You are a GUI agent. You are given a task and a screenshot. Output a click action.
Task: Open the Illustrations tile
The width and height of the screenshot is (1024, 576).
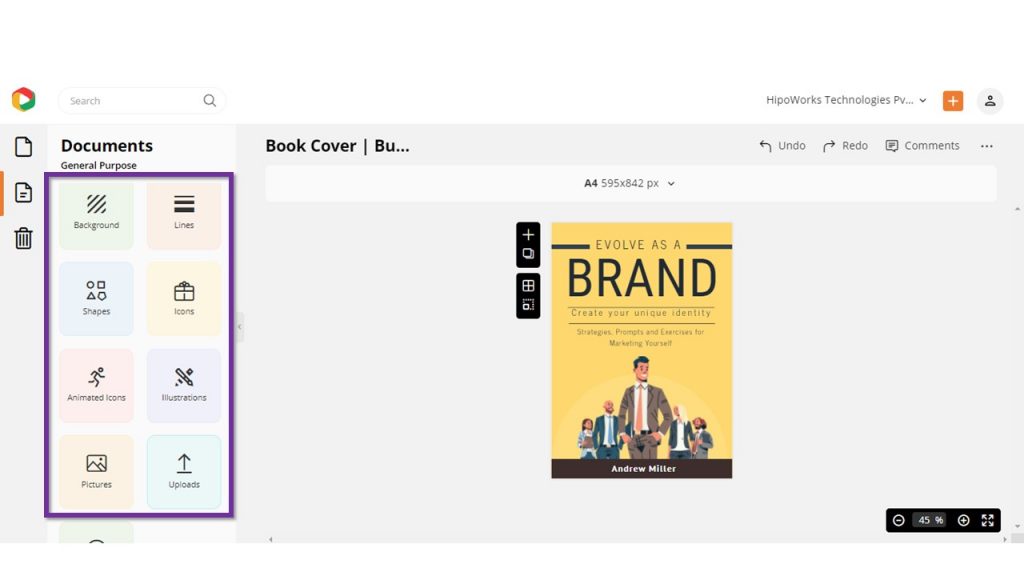tap(184, 385)
